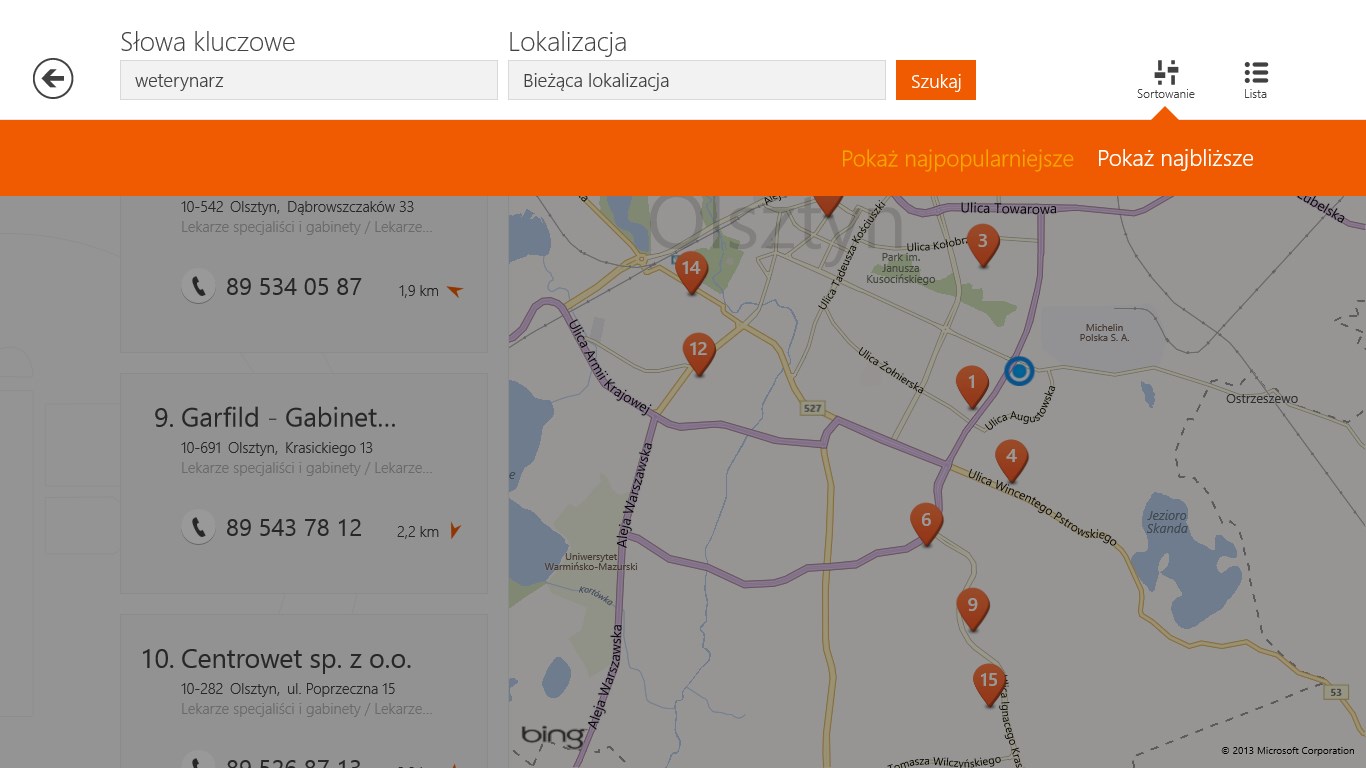Select the Pokaż najbliższe sorting option

tap(1175, 158)
